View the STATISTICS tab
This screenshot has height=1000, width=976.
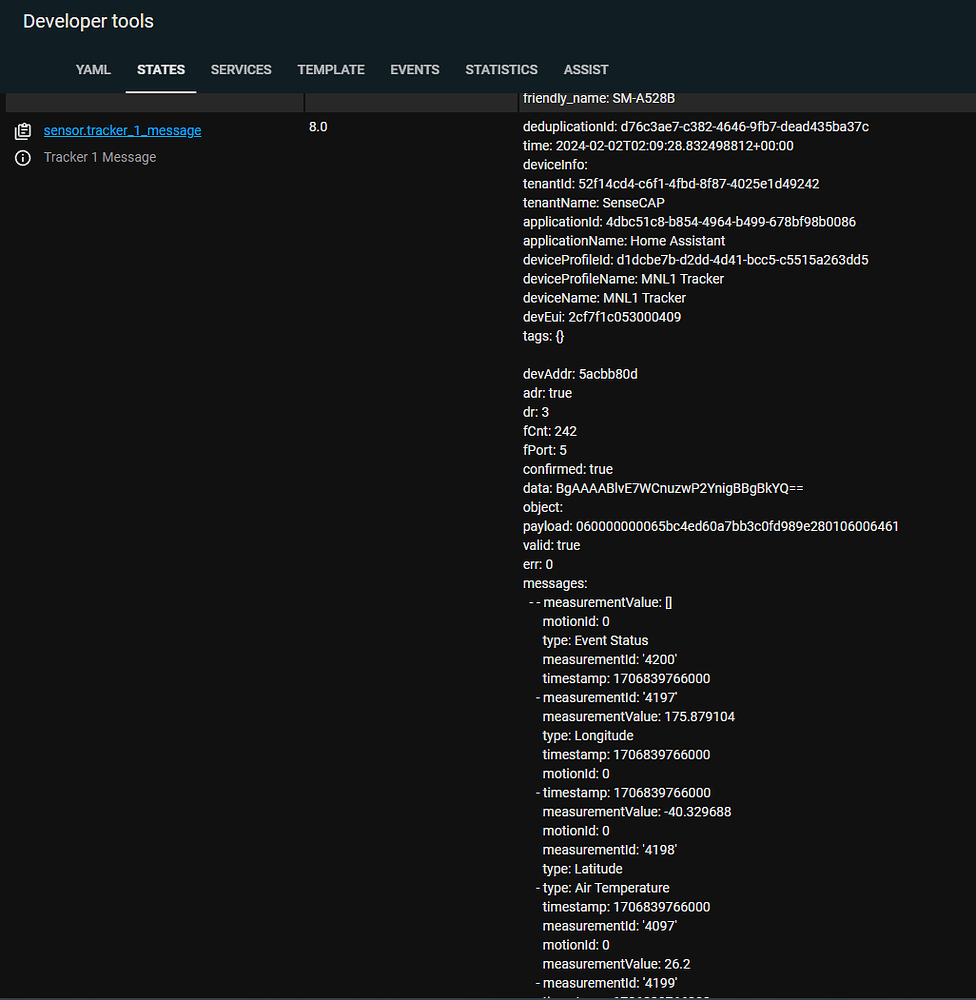[501, 70]
